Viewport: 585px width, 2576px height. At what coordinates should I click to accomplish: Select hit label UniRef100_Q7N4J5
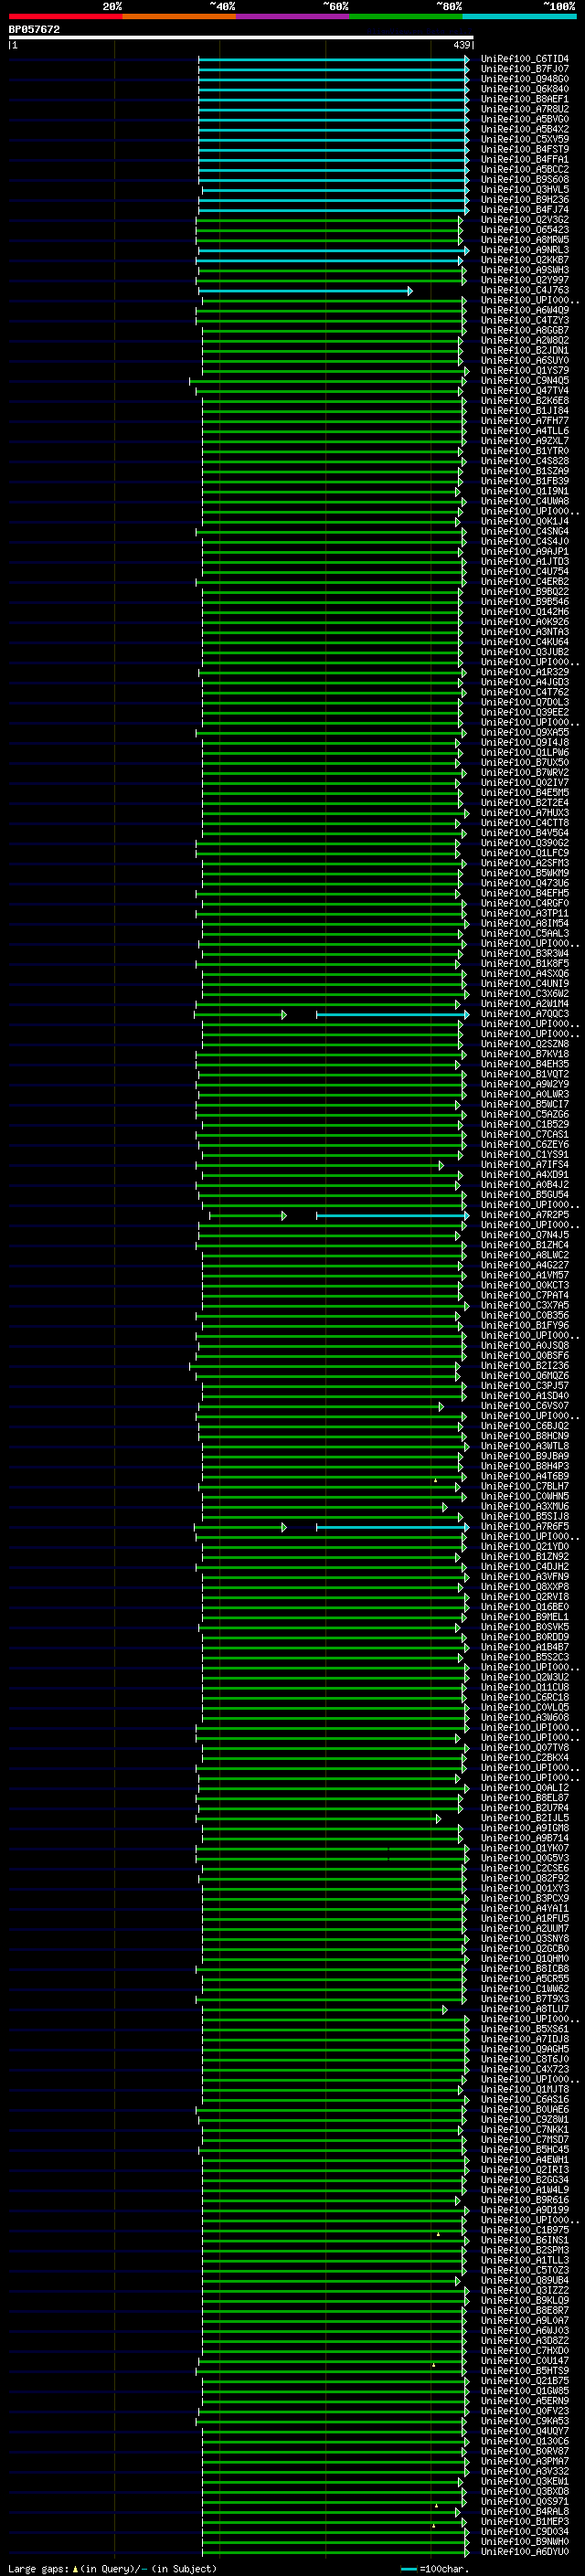[525, 1235]
